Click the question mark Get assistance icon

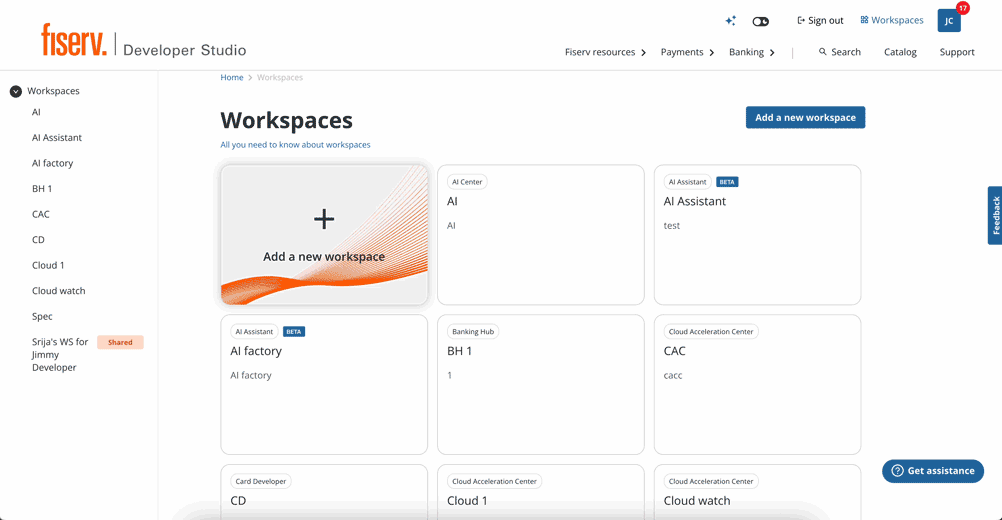click(x=897, y=471)
